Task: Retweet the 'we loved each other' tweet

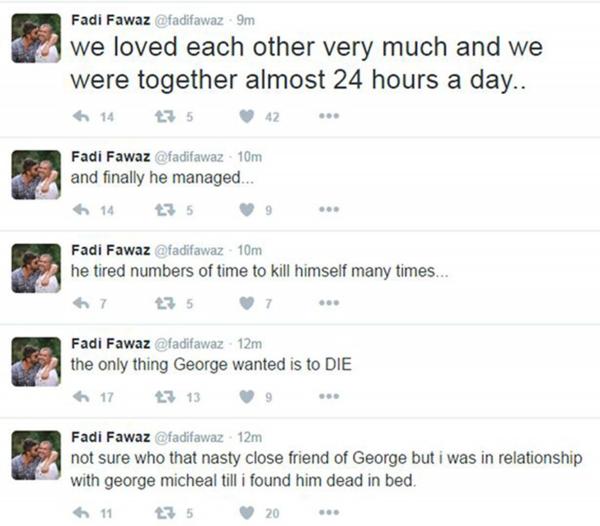Action: (162, 116)
